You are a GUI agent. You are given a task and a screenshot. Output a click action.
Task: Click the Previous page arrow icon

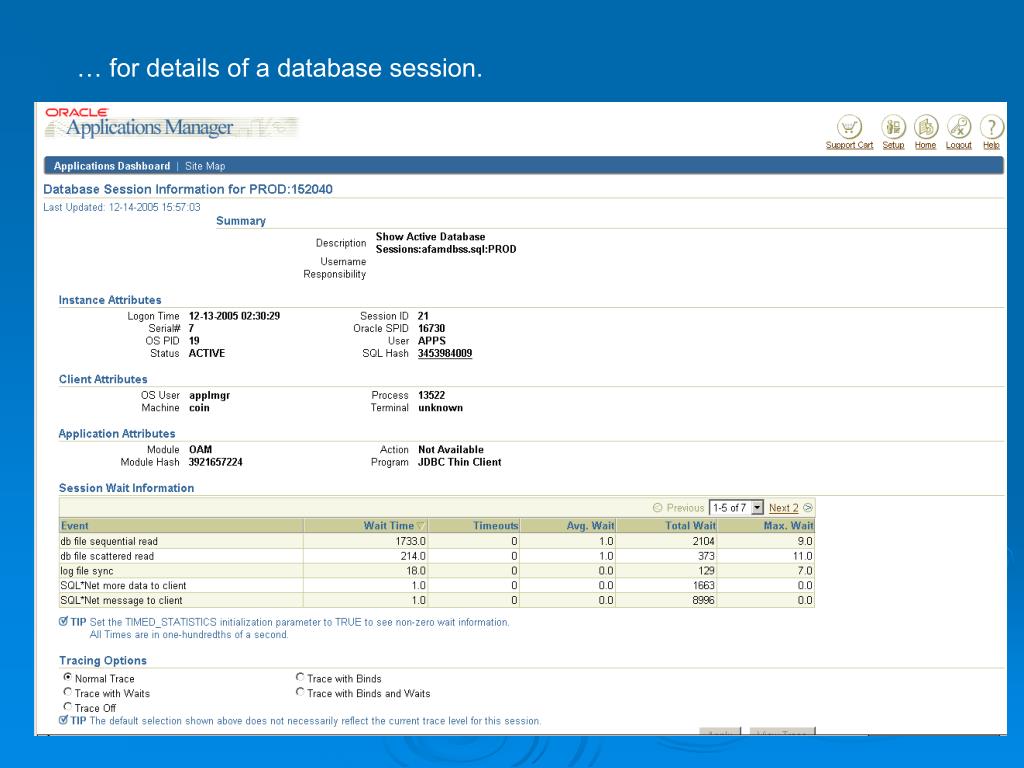(x=658, y=507)
